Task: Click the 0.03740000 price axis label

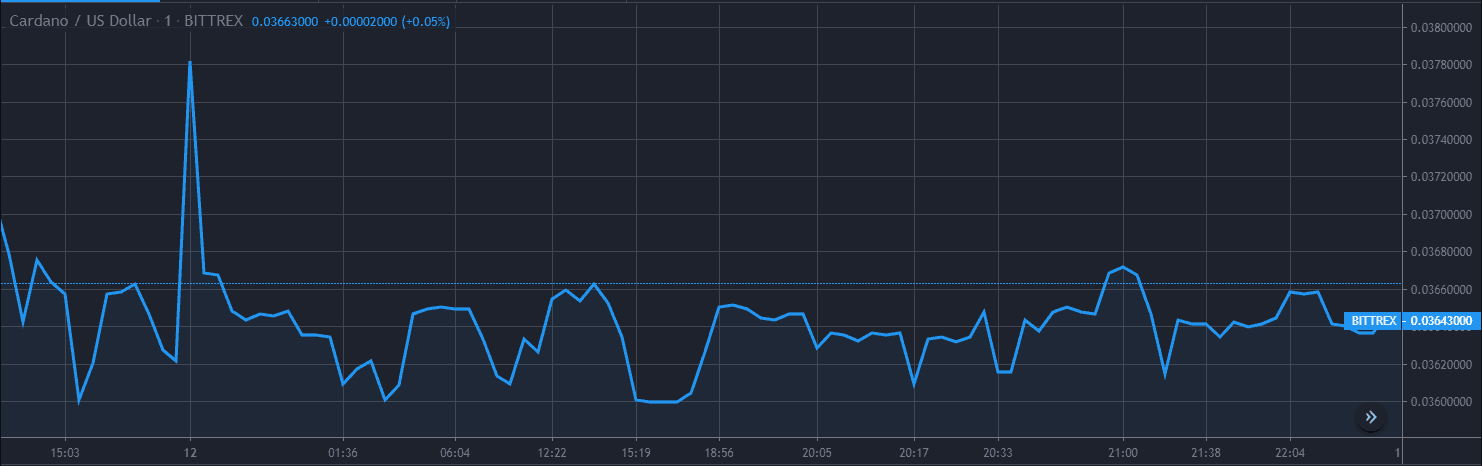Action: coord(1441,140)
